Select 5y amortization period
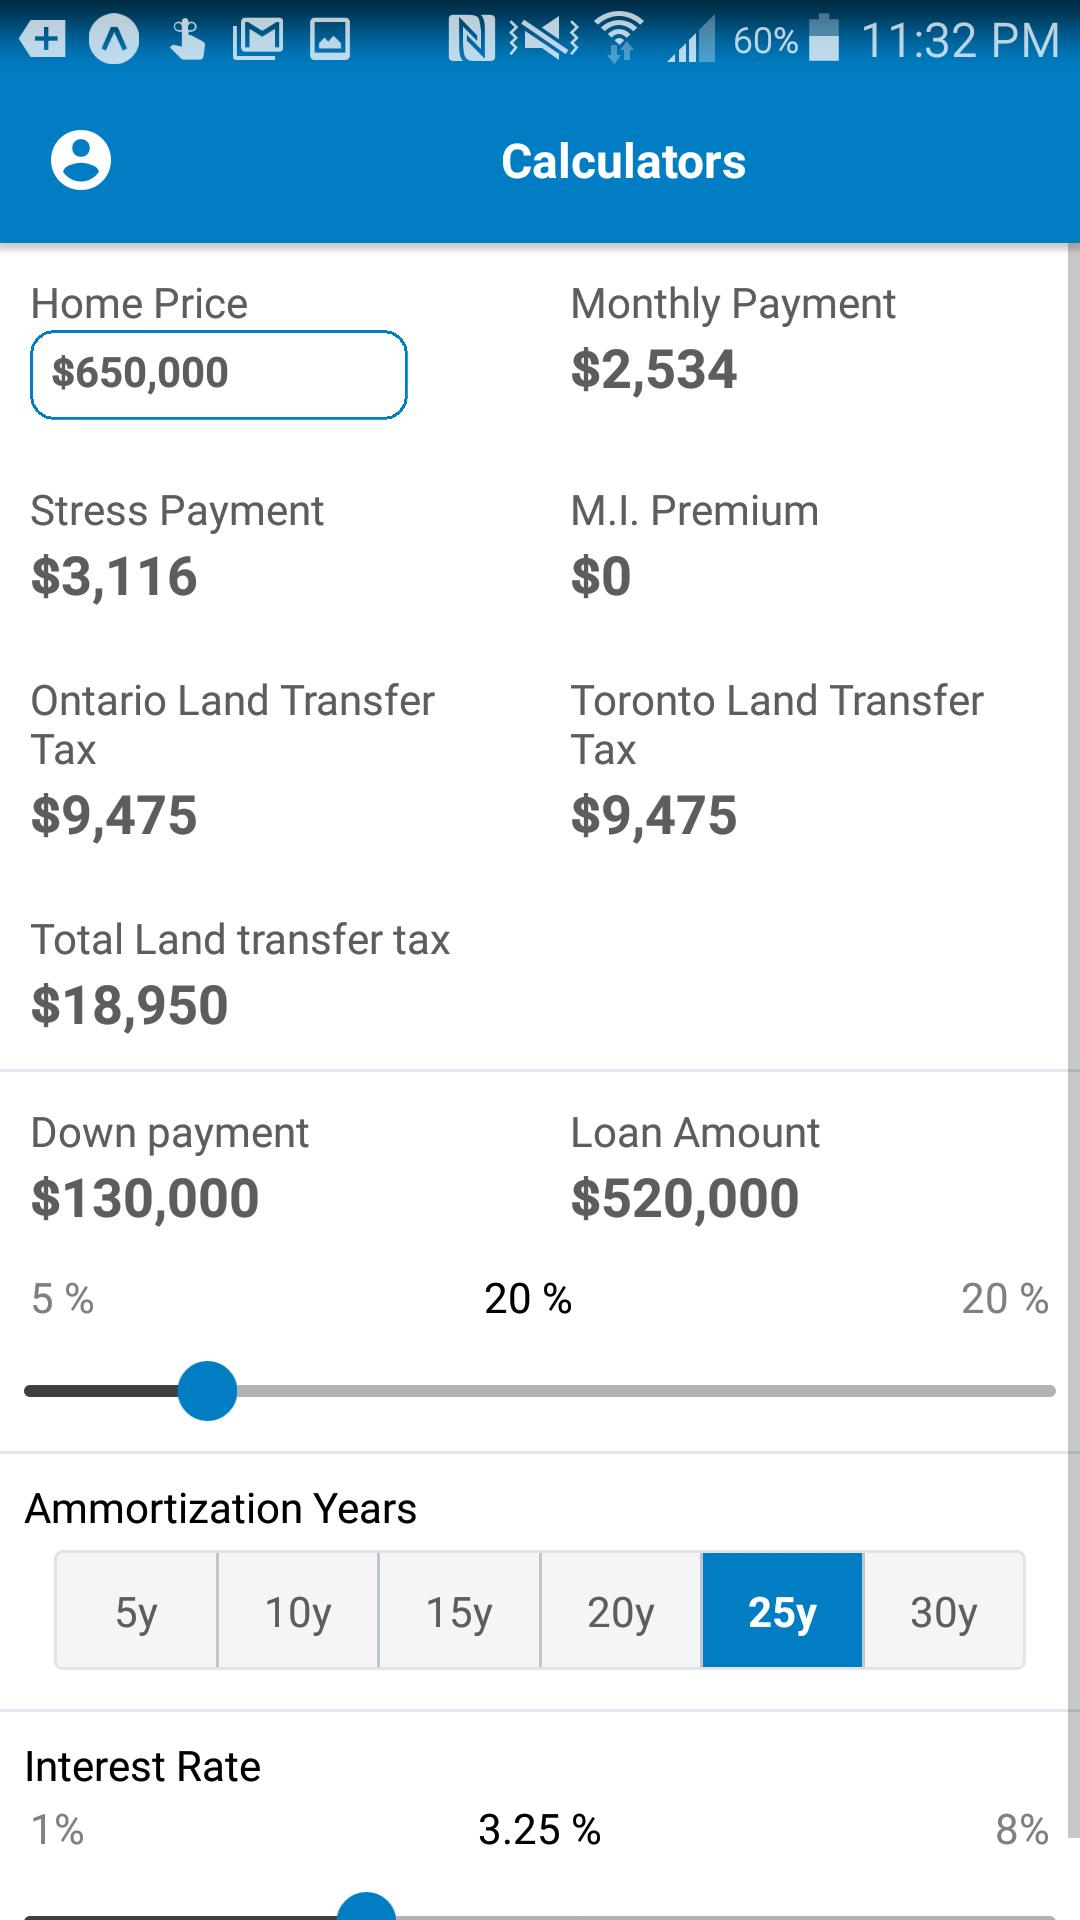 tap(136, 1610)
